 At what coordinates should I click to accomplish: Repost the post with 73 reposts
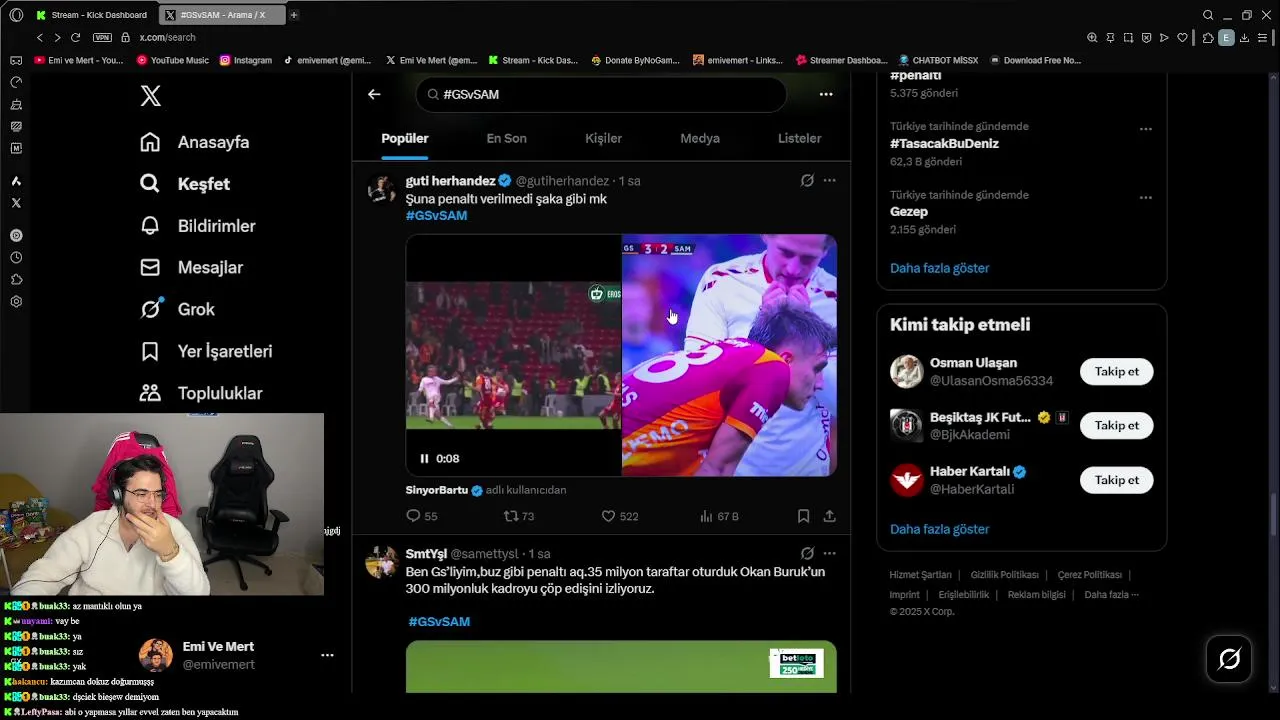518,517
